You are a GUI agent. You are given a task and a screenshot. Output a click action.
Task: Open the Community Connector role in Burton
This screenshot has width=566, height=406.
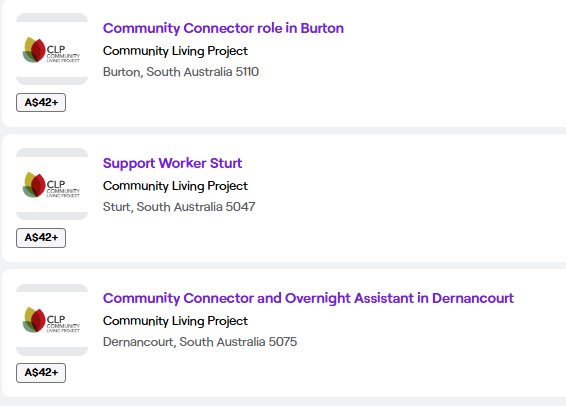click(223, 28)
